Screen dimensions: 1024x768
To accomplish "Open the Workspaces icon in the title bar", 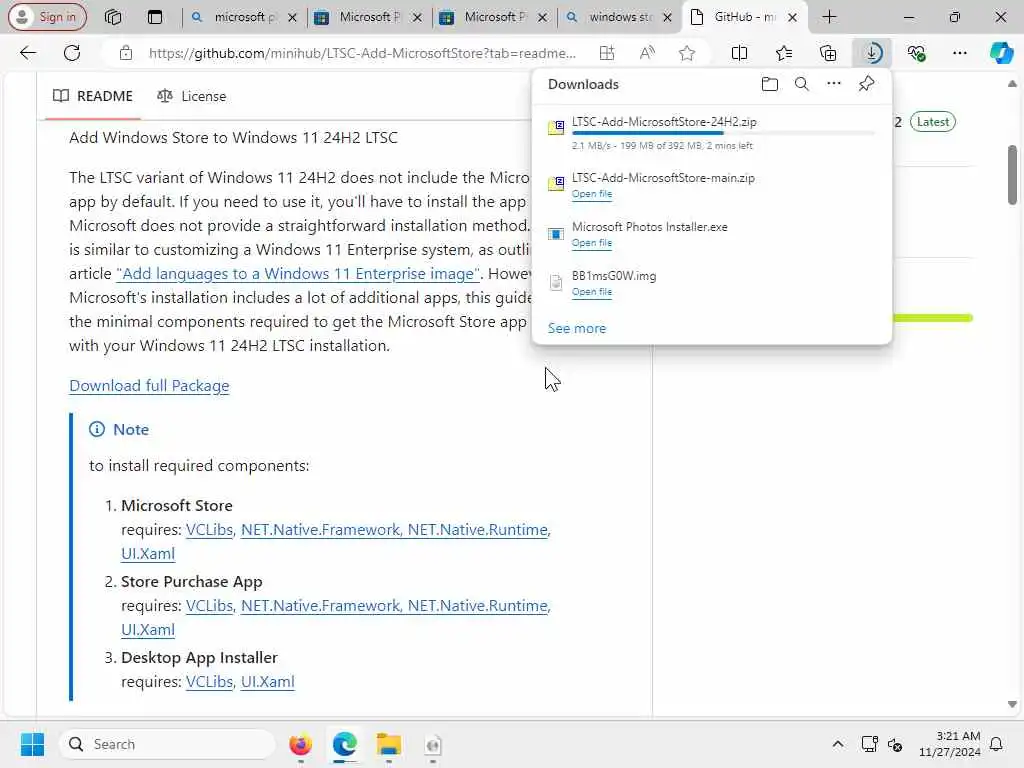I will tap(113, 17).
